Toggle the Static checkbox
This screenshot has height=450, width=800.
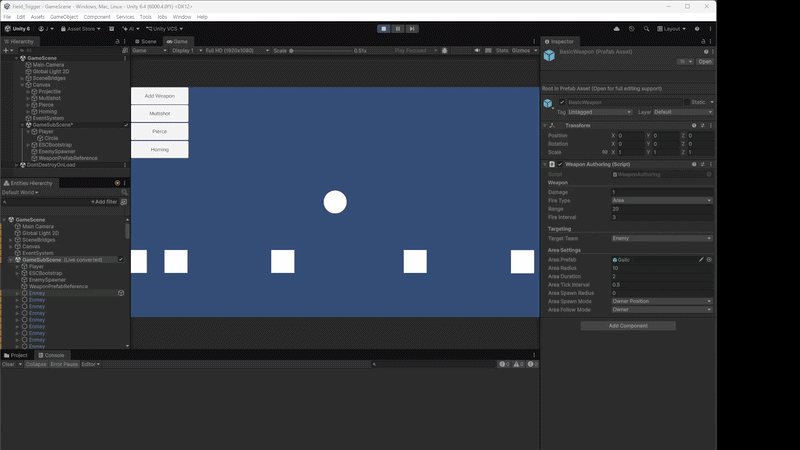(x=687, y=102)
